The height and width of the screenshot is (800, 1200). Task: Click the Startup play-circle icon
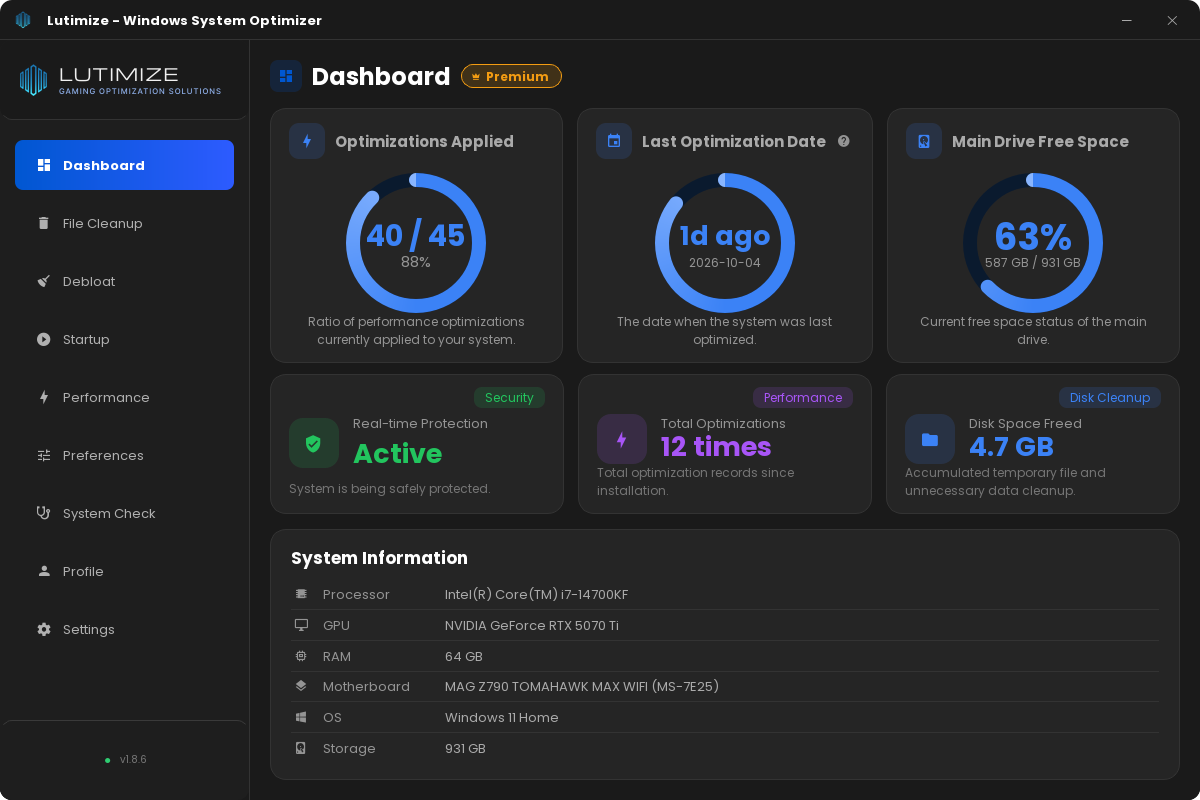coord(44,339)
